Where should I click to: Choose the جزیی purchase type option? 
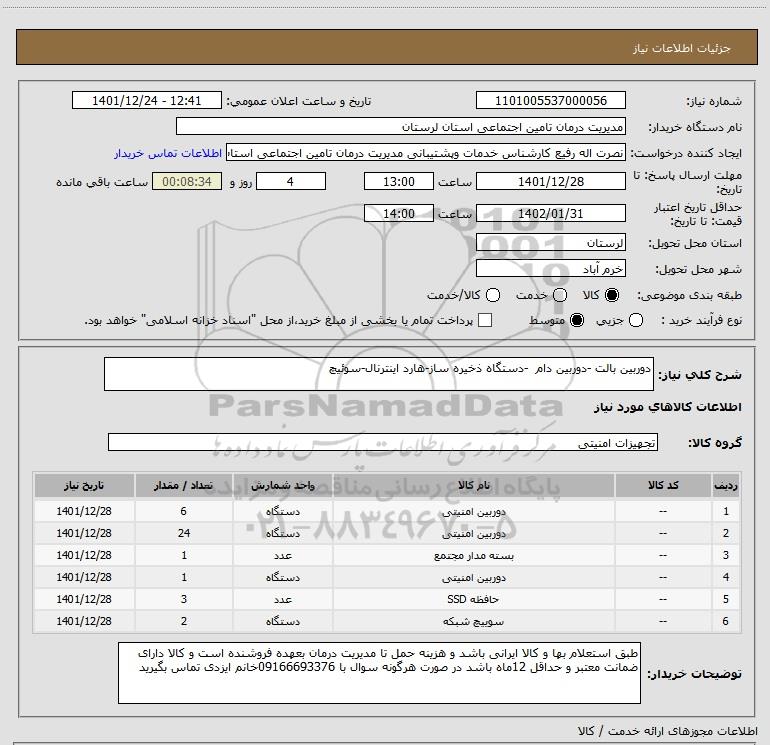[636, 320]
